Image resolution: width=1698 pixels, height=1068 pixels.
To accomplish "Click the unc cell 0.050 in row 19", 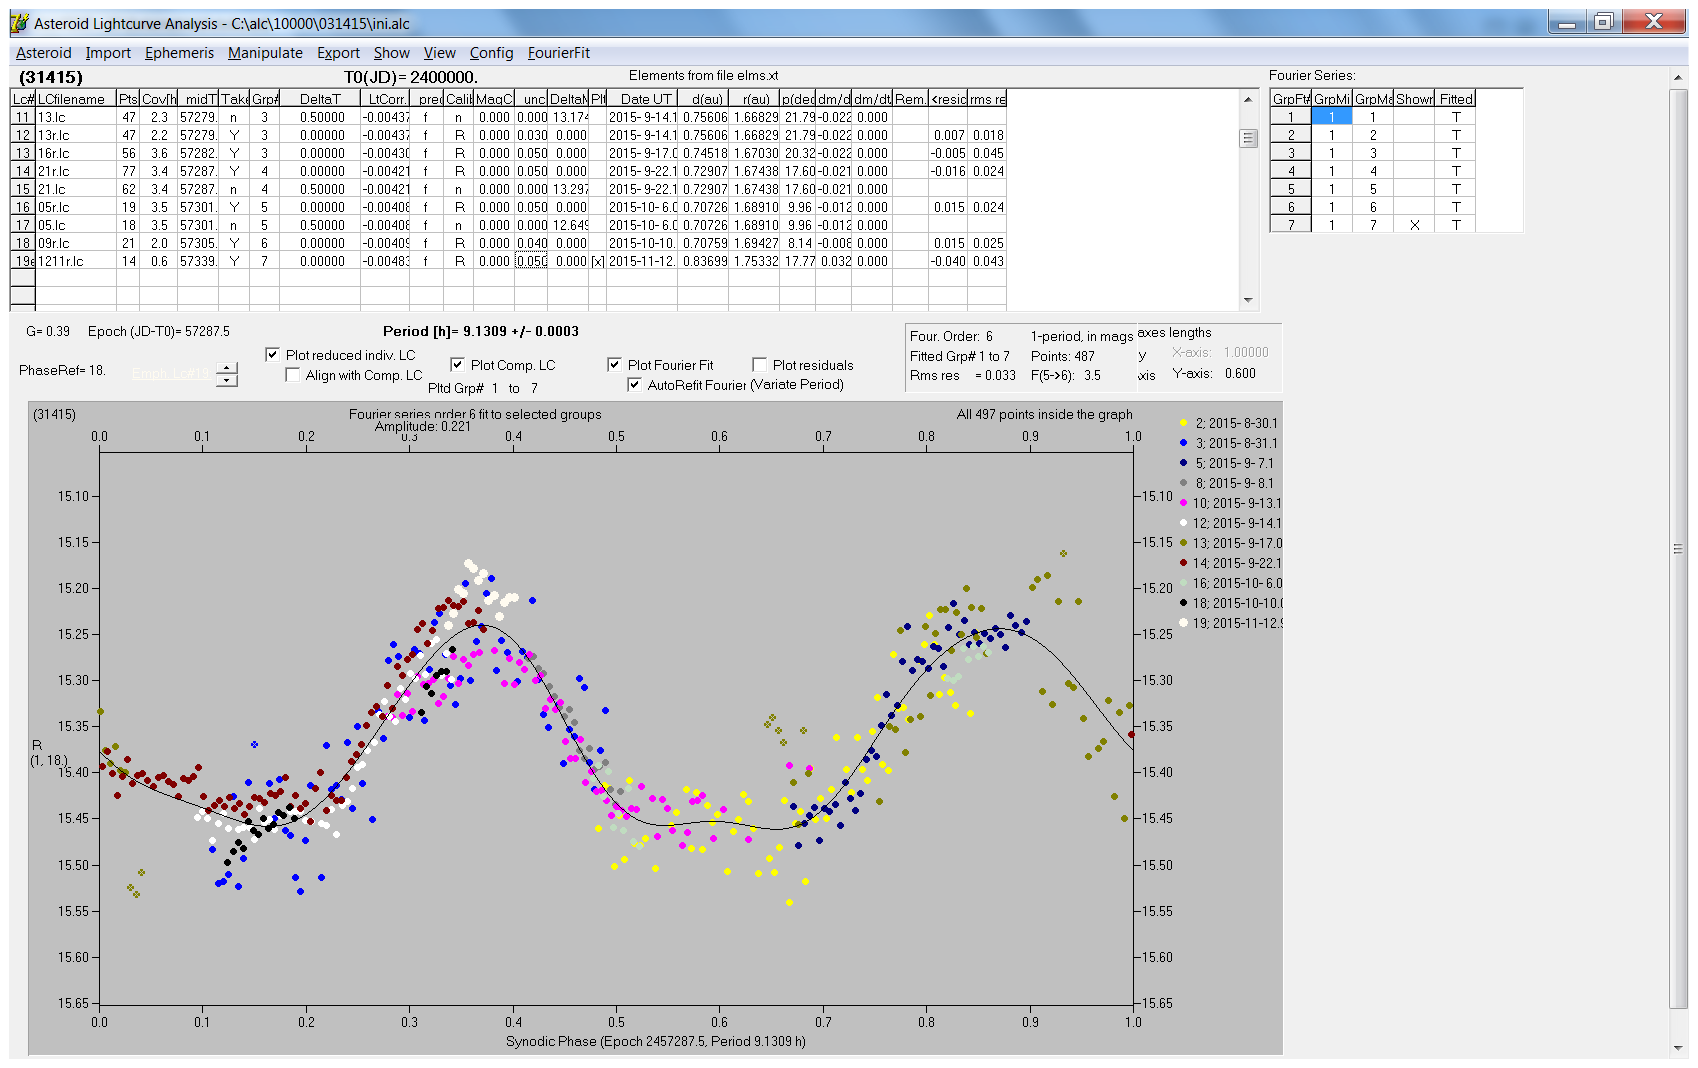I will 531,261.
